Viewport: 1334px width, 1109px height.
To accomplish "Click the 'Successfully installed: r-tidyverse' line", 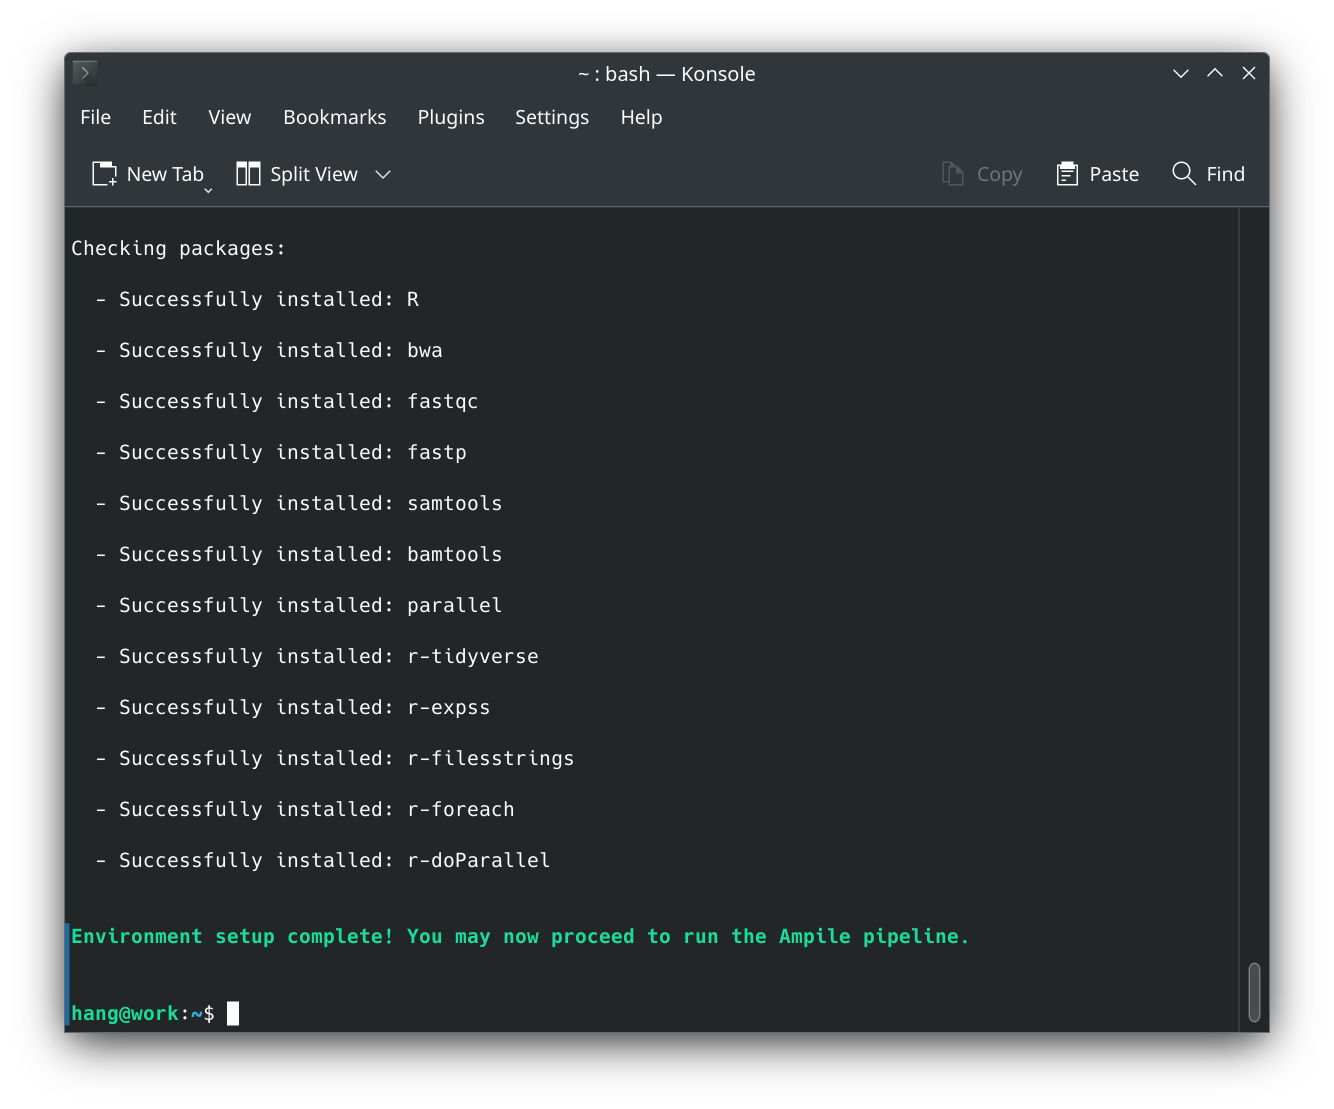I will (x=317, y=656).
